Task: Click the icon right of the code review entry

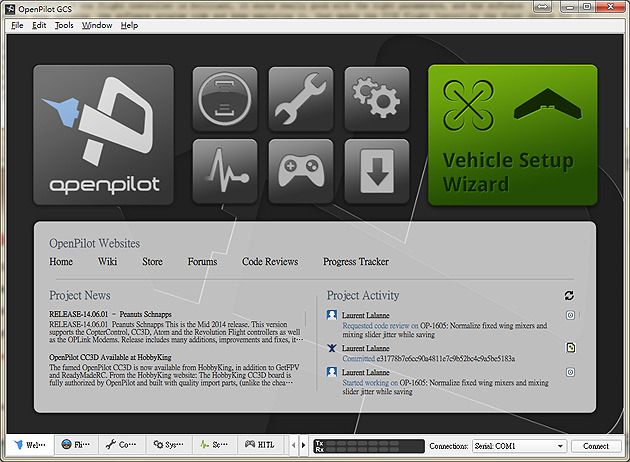Action: [570, 315]
